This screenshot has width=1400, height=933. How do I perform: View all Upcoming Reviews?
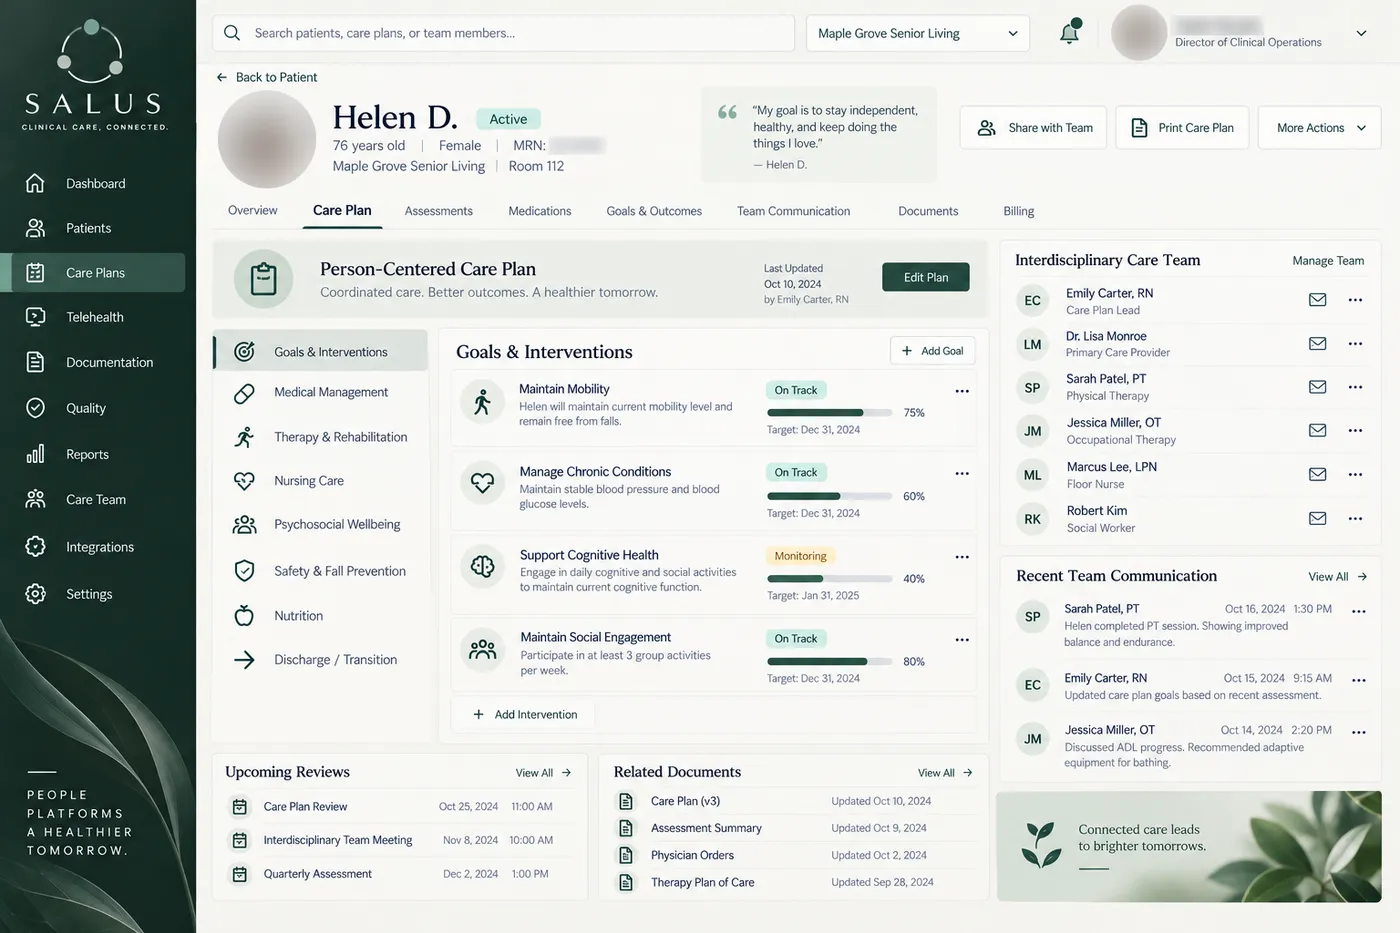(x=544, y=773)
